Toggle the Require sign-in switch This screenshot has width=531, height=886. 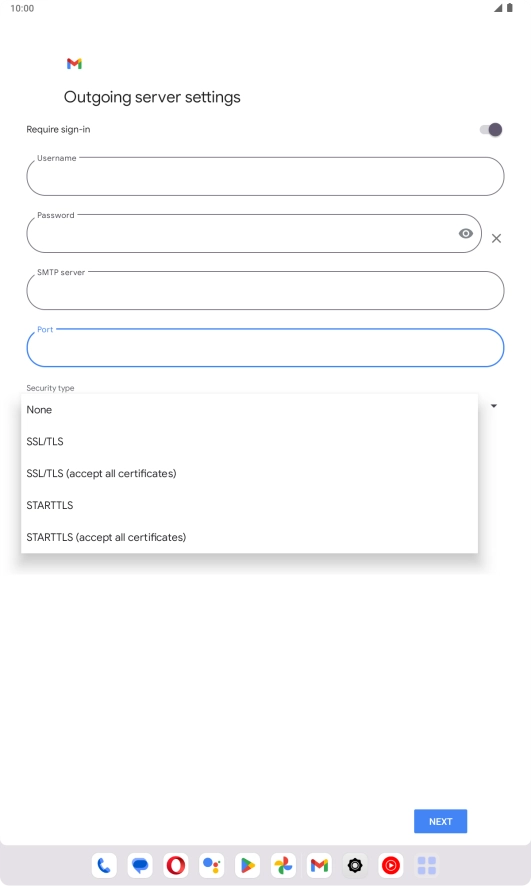coord(491,129)
